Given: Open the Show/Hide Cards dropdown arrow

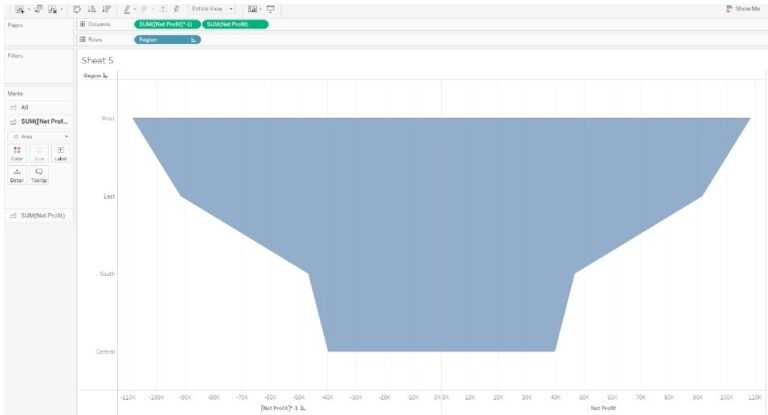Looking at the screenshot, I should [x=261, y=9].
